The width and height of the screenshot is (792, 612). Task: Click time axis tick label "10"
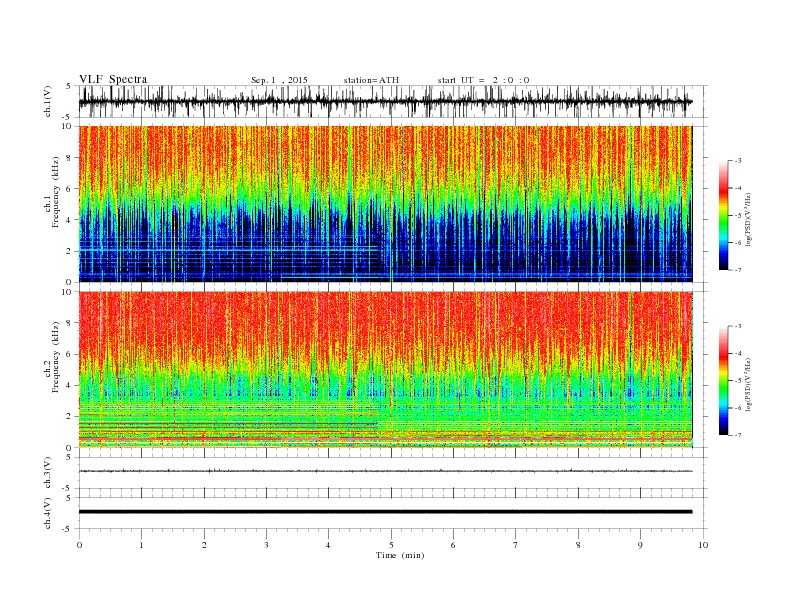[x=704, y=545]
